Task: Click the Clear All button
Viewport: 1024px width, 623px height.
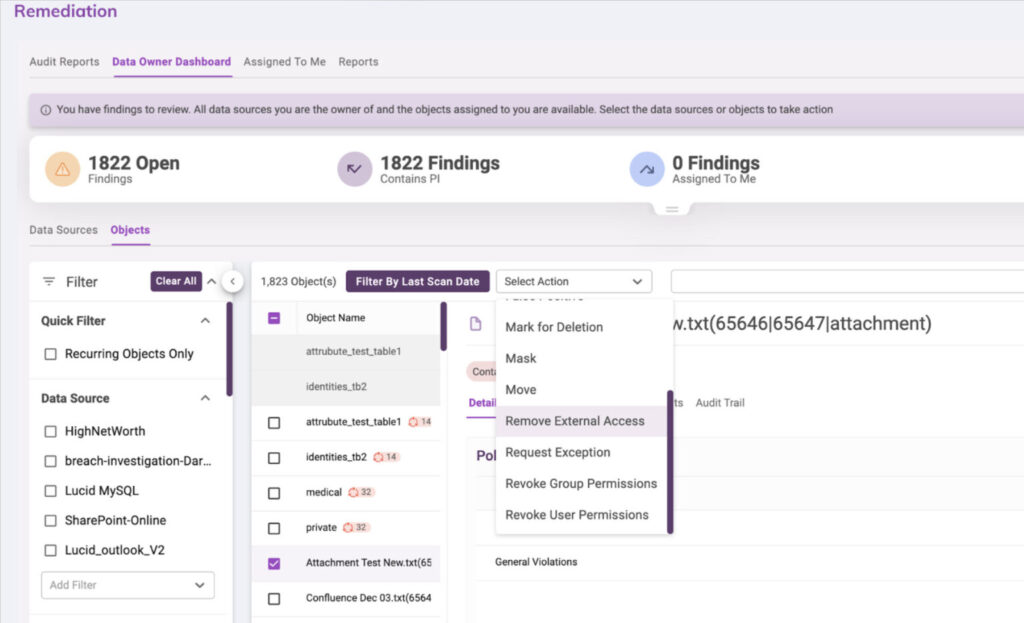Action: point(176,281)
